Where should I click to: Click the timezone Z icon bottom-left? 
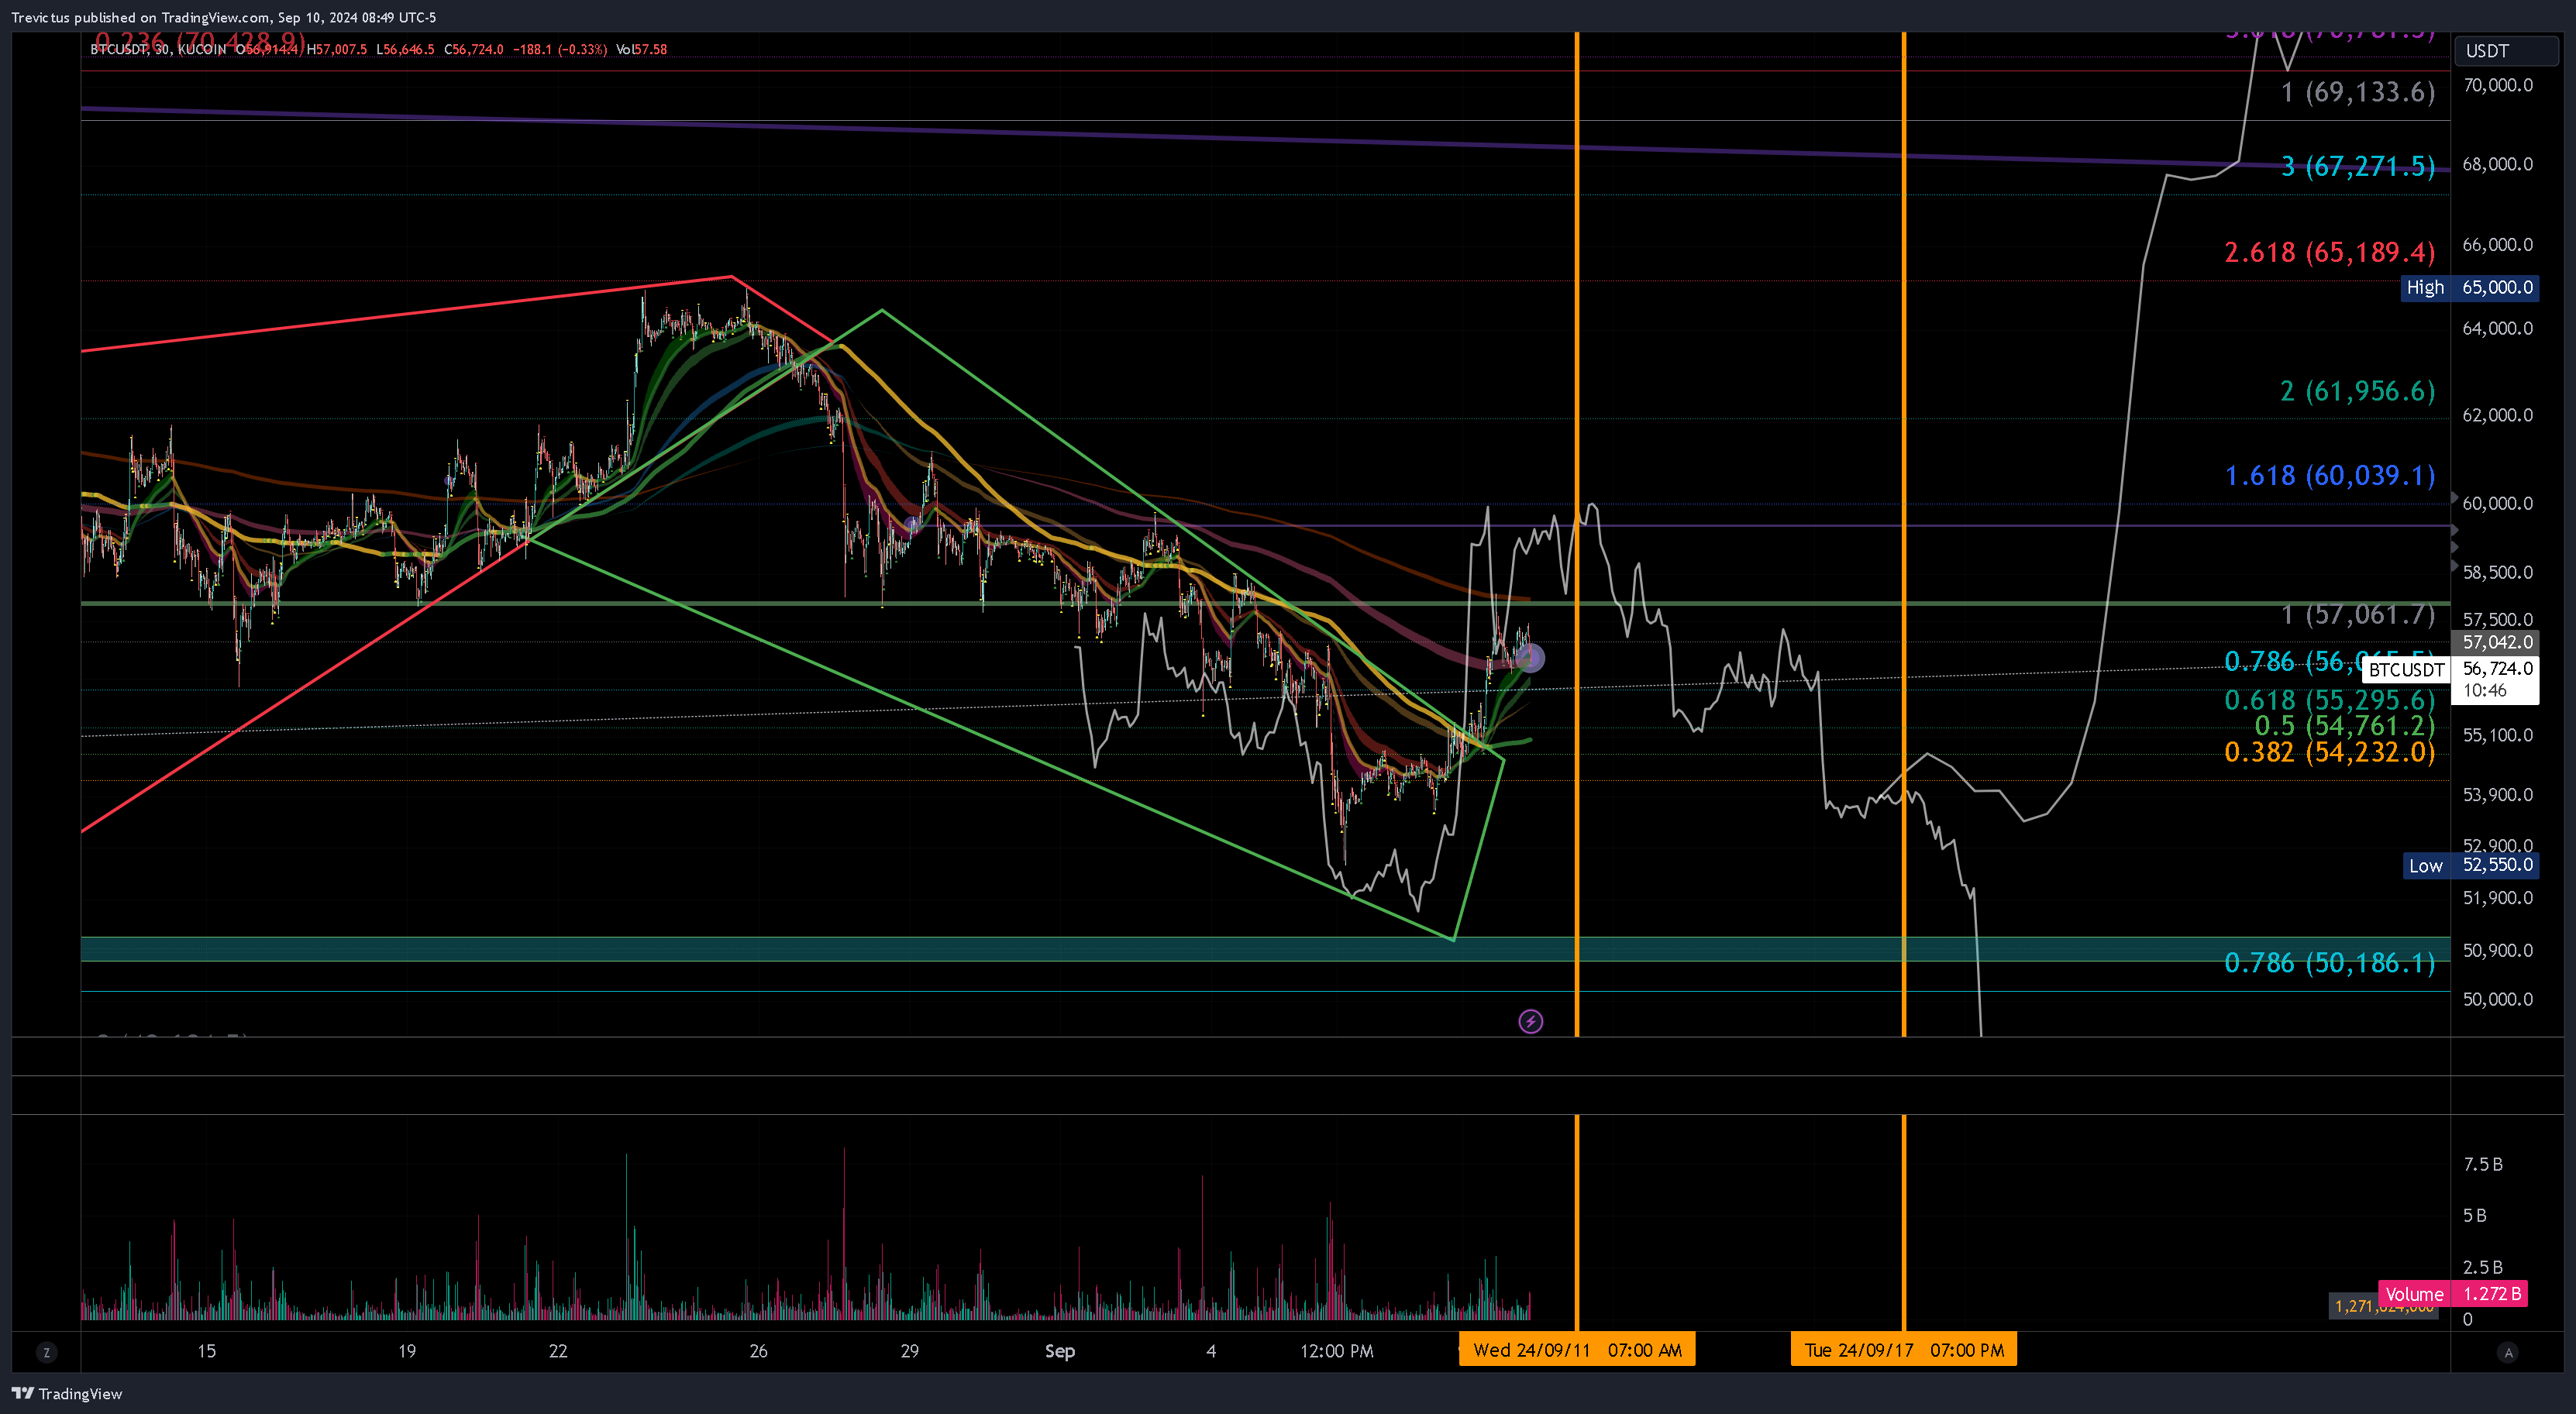pyautogui.click(x=46, y=1352)
